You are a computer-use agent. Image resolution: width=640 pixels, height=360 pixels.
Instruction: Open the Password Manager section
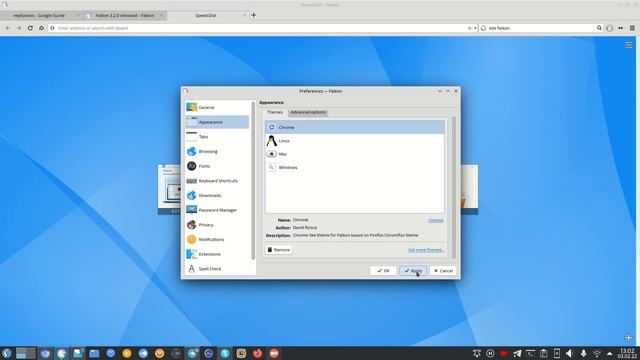(217, 210)
